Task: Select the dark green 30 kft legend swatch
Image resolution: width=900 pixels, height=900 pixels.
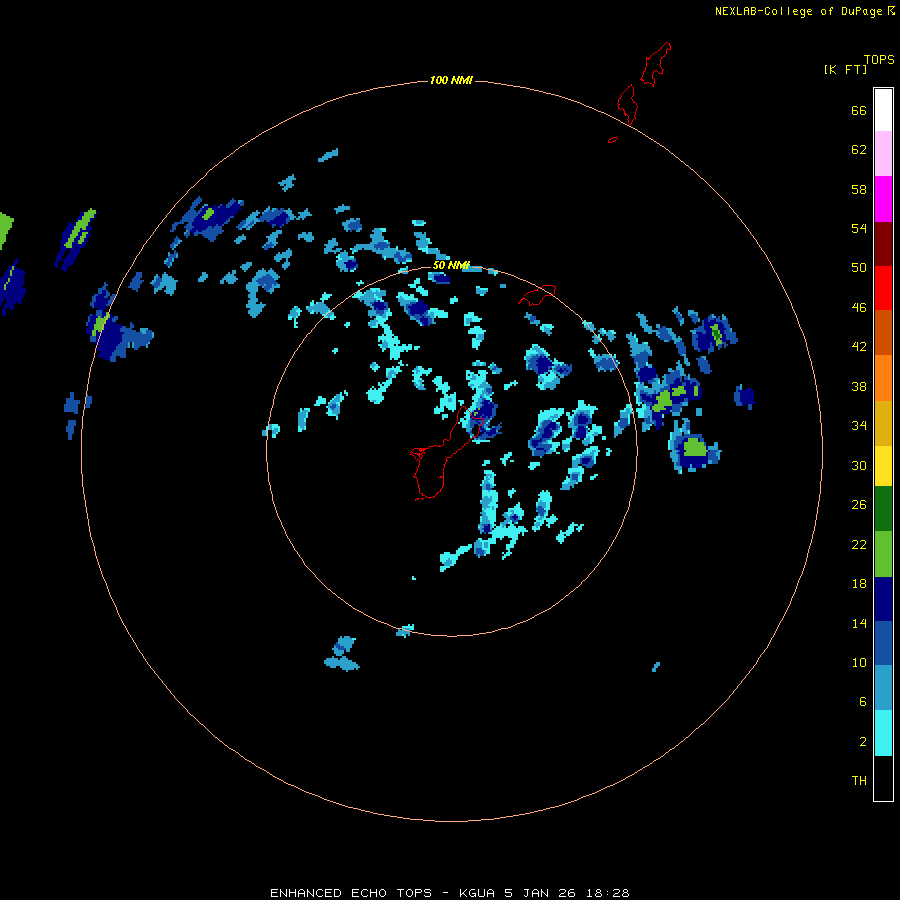Action: (x=883, y=509)
